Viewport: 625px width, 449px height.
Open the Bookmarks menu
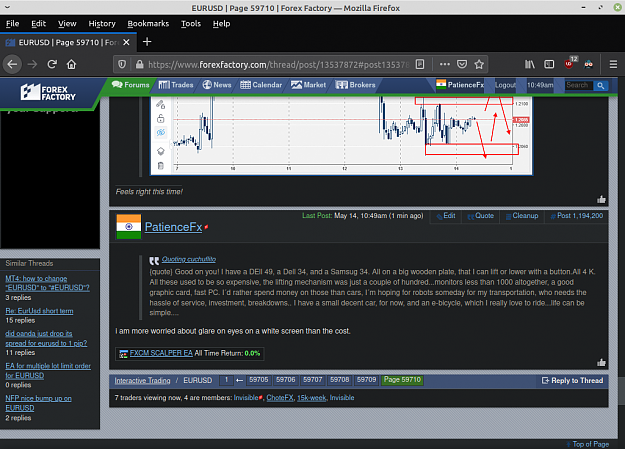click(x=148, y=24)
